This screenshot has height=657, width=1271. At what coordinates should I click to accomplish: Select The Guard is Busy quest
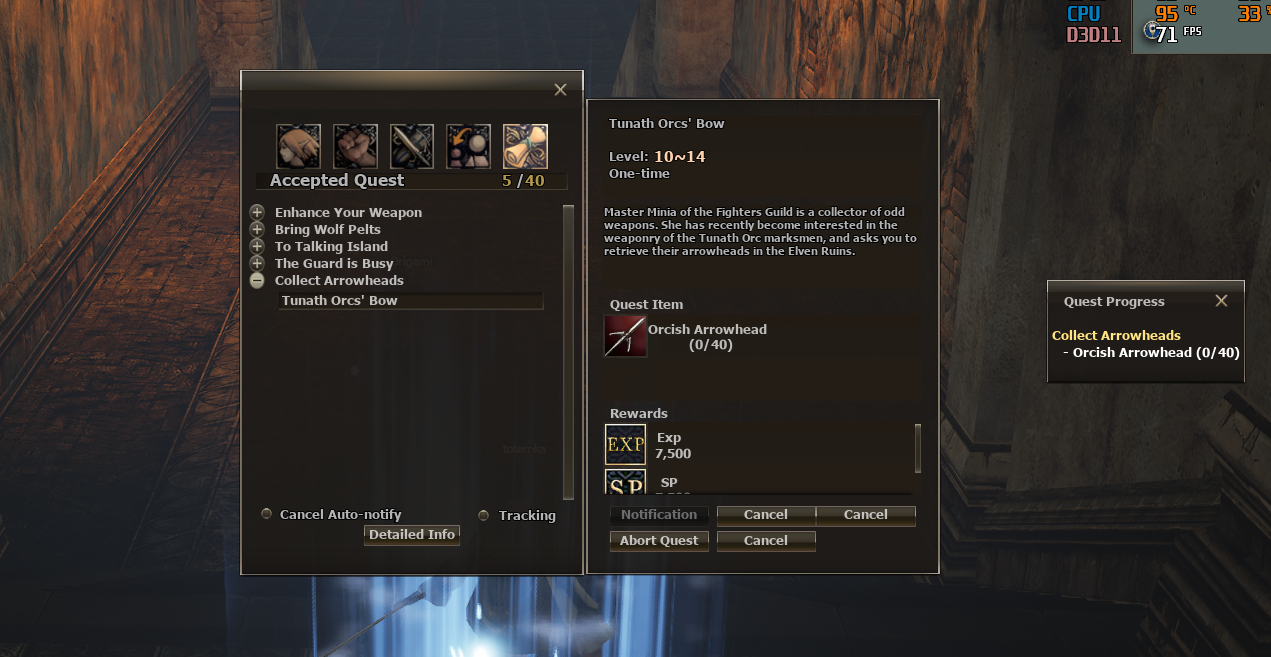click(334, 263)
